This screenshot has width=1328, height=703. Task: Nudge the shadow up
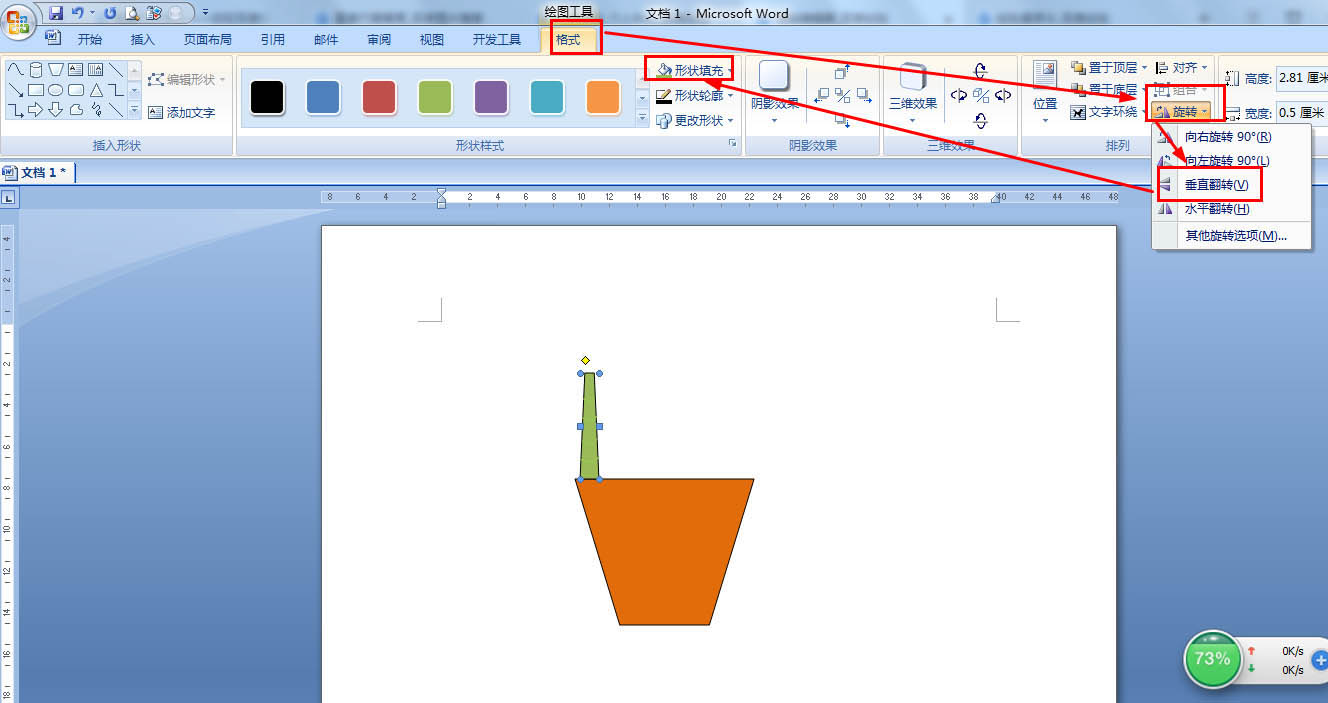tap(842, 71)
